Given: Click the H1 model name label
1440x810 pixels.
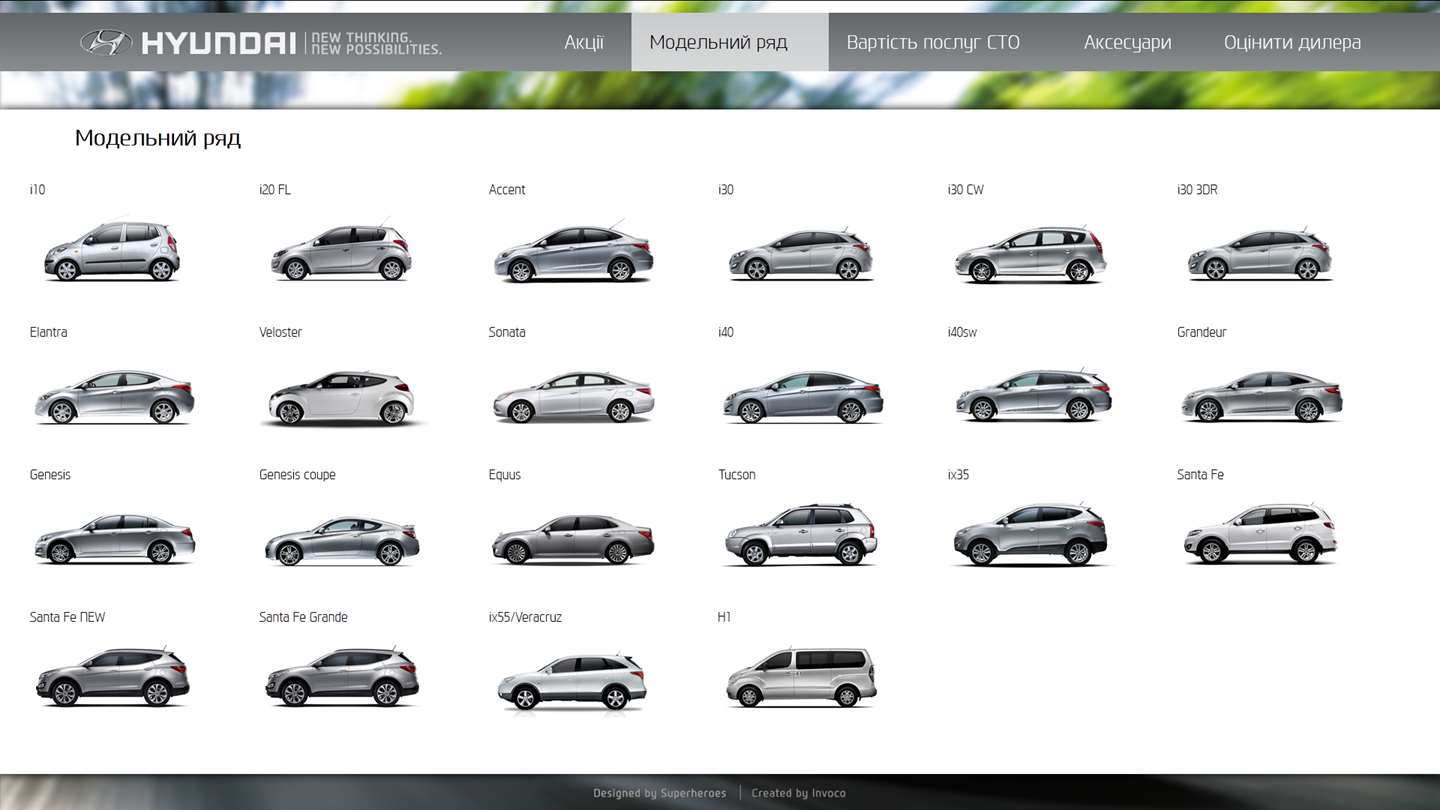Looking at the screenshot, I should click(724, 617).
